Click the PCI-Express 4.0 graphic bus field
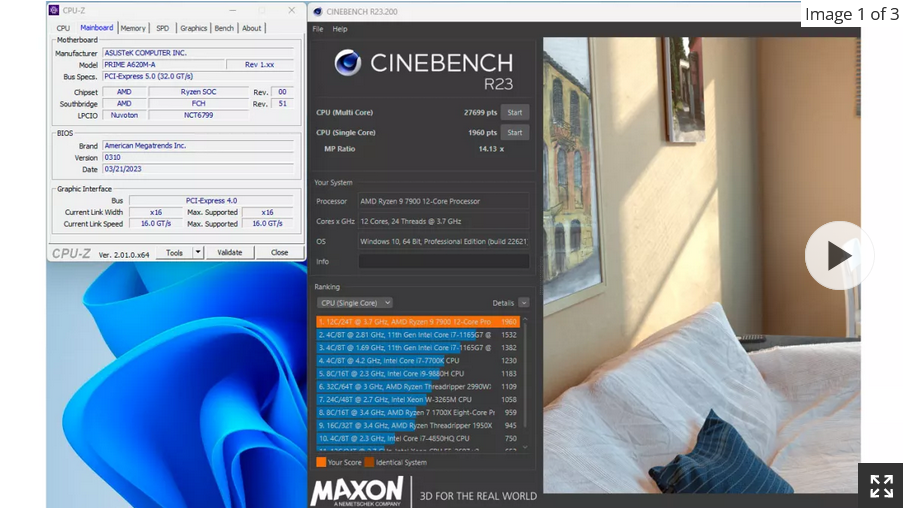Screen dimensions: 903x508 tap(211, 200)
